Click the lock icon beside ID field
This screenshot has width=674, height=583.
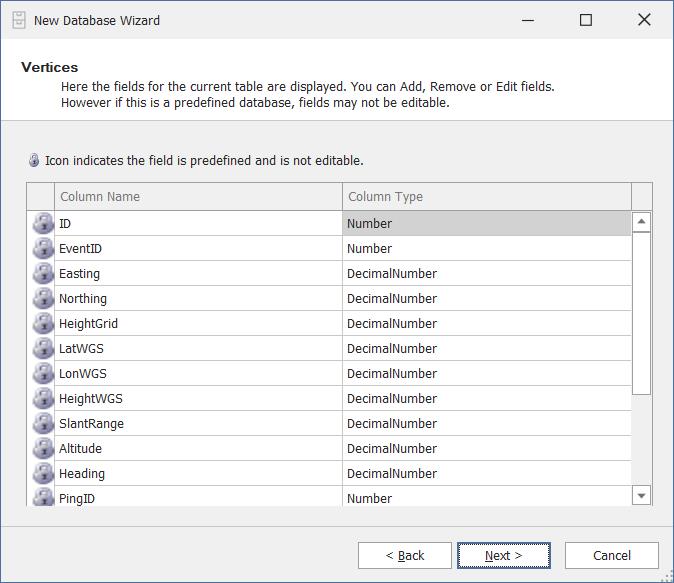point(43,223)
